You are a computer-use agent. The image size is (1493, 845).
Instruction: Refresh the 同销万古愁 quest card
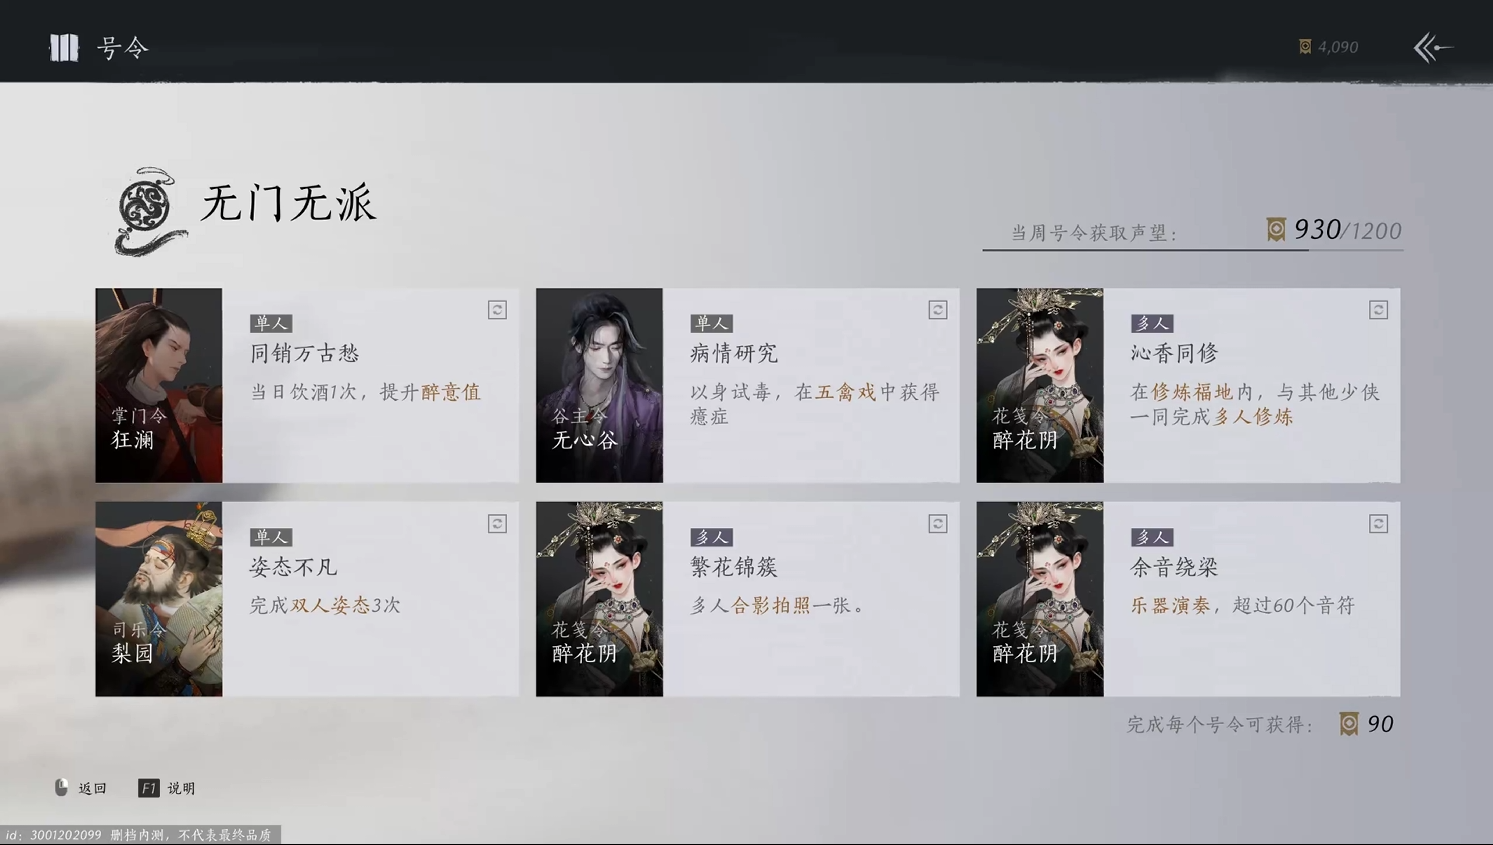point(497,310)
